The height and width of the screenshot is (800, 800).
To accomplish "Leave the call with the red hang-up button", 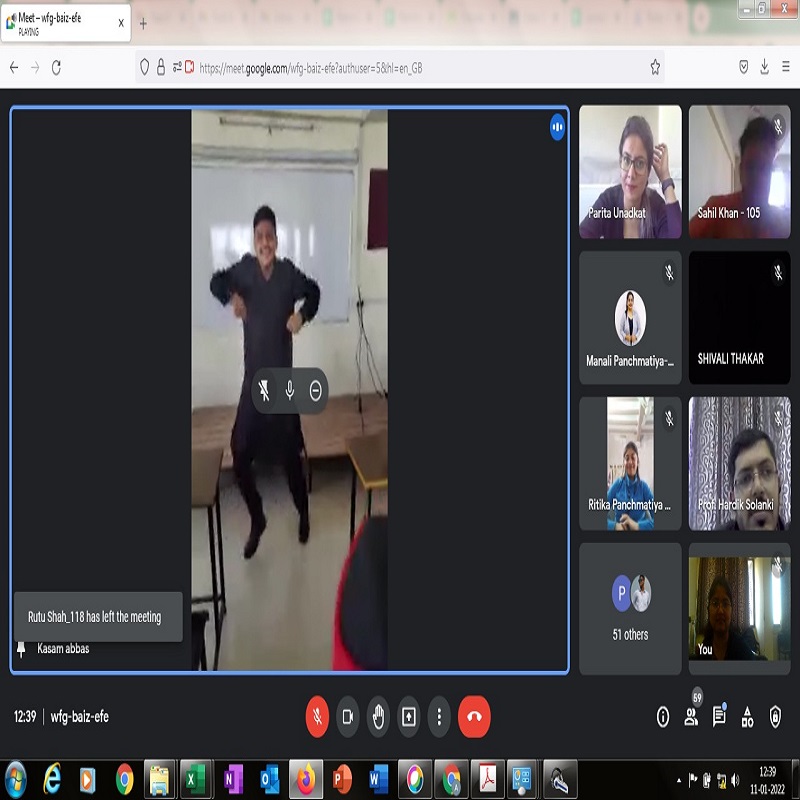I will (474, 717).
